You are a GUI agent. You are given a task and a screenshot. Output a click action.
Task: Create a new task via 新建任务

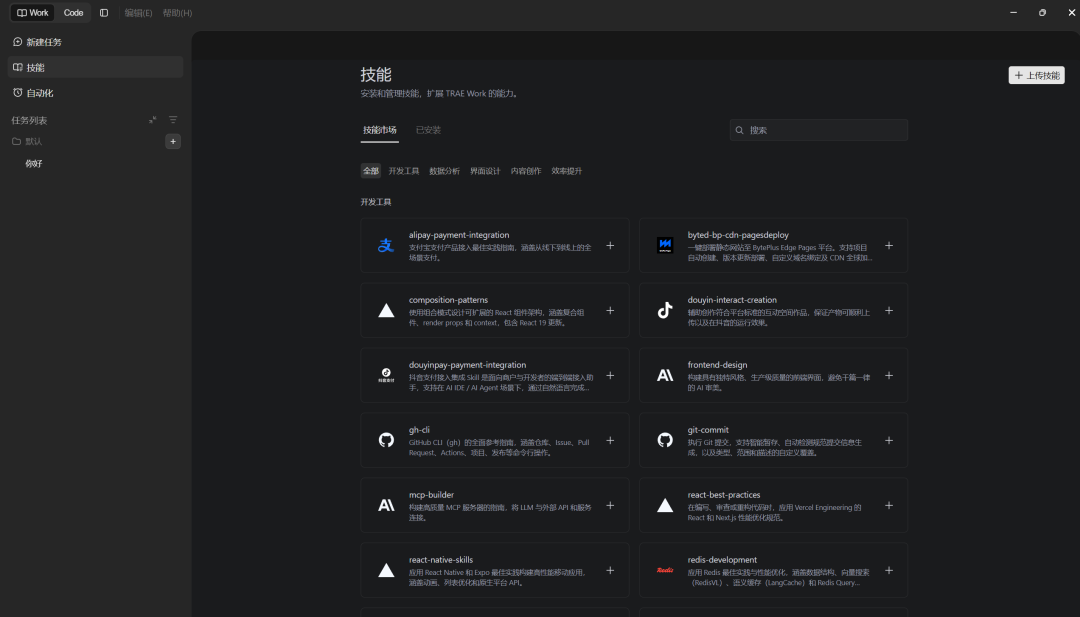pos(95,42)
